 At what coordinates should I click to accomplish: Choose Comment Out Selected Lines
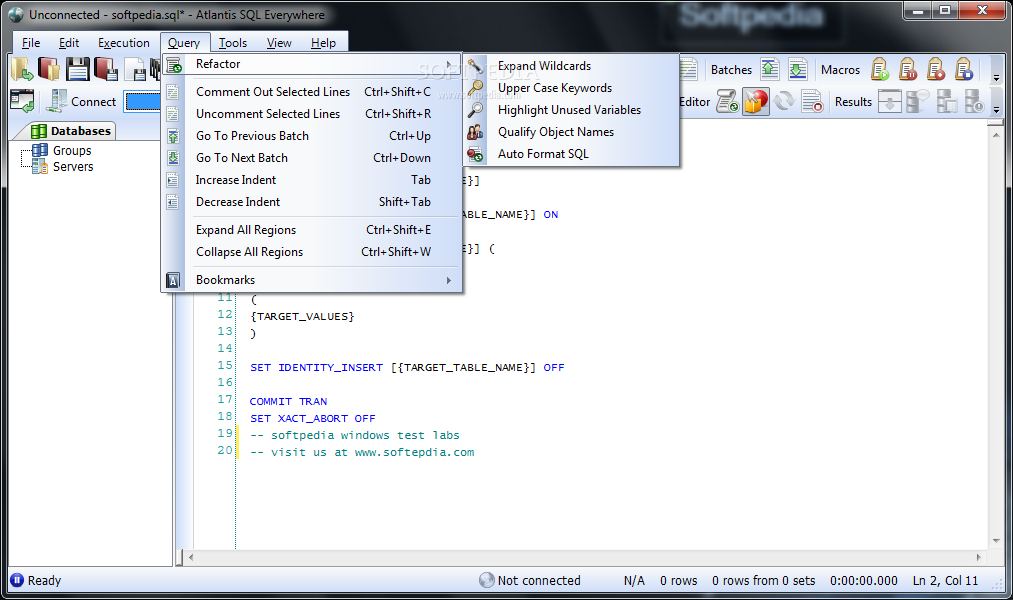pos(311,92)
